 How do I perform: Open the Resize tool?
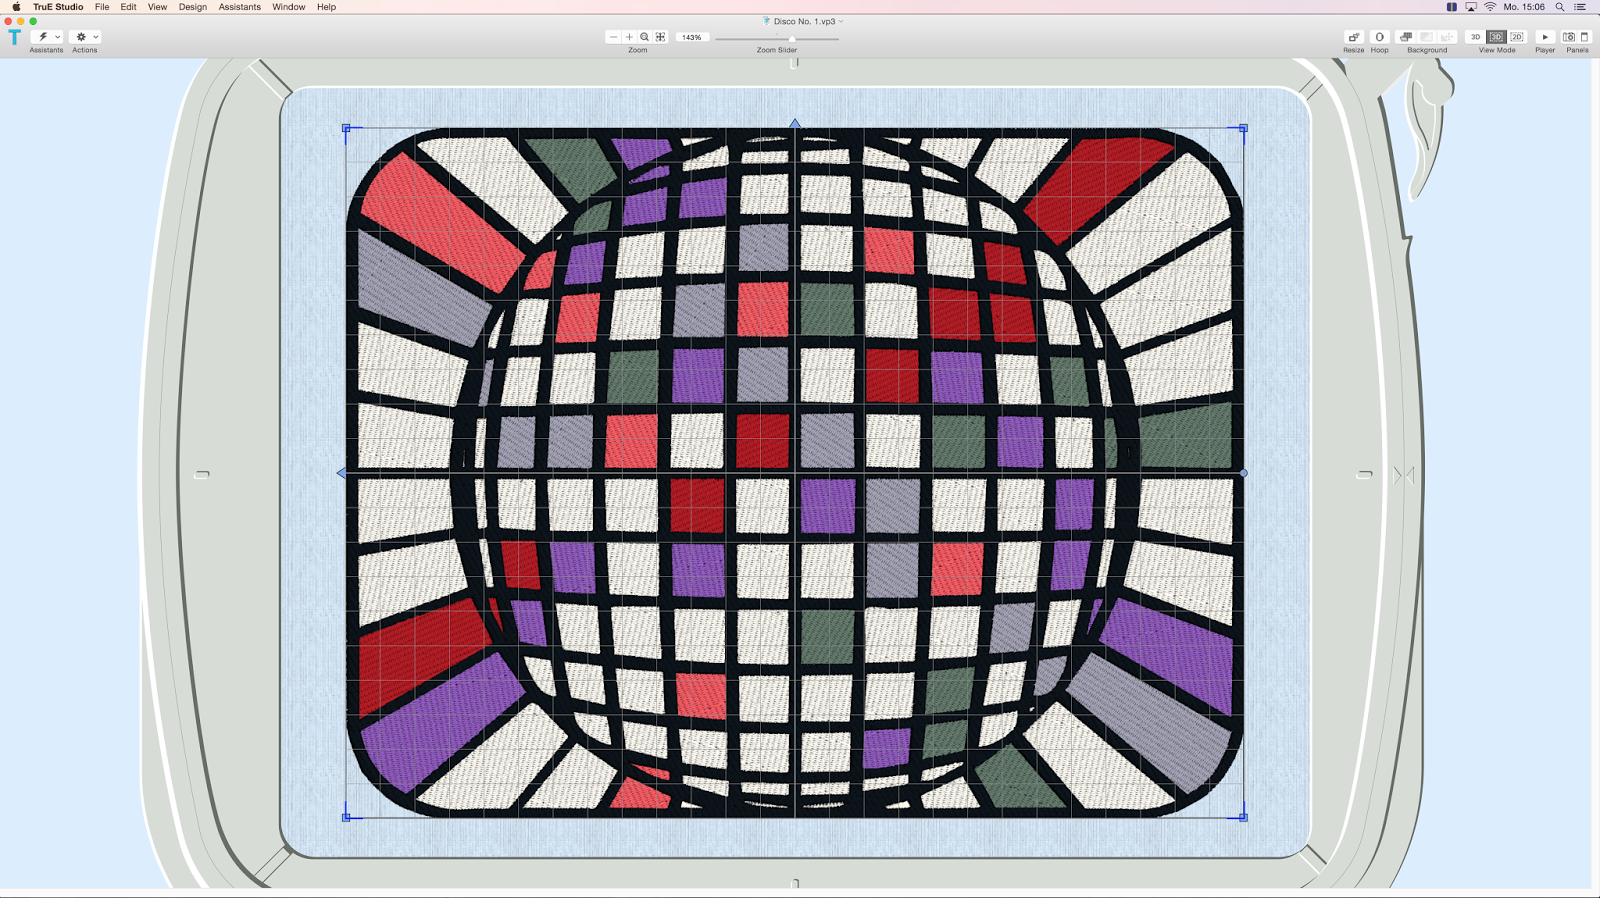[x=1354, y=37]
